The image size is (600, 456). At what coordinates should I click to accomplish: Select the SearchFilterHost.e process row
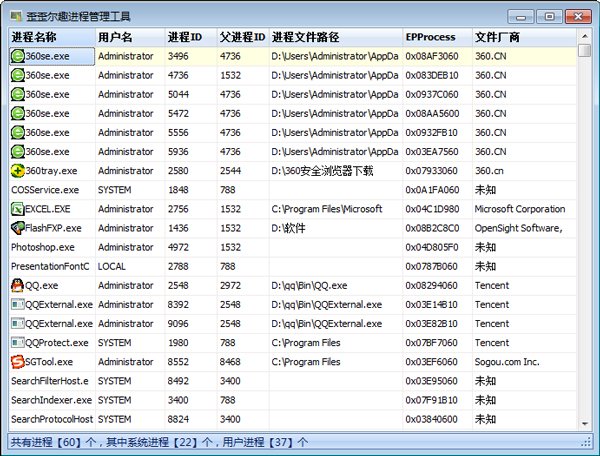[x=293, y=381]
